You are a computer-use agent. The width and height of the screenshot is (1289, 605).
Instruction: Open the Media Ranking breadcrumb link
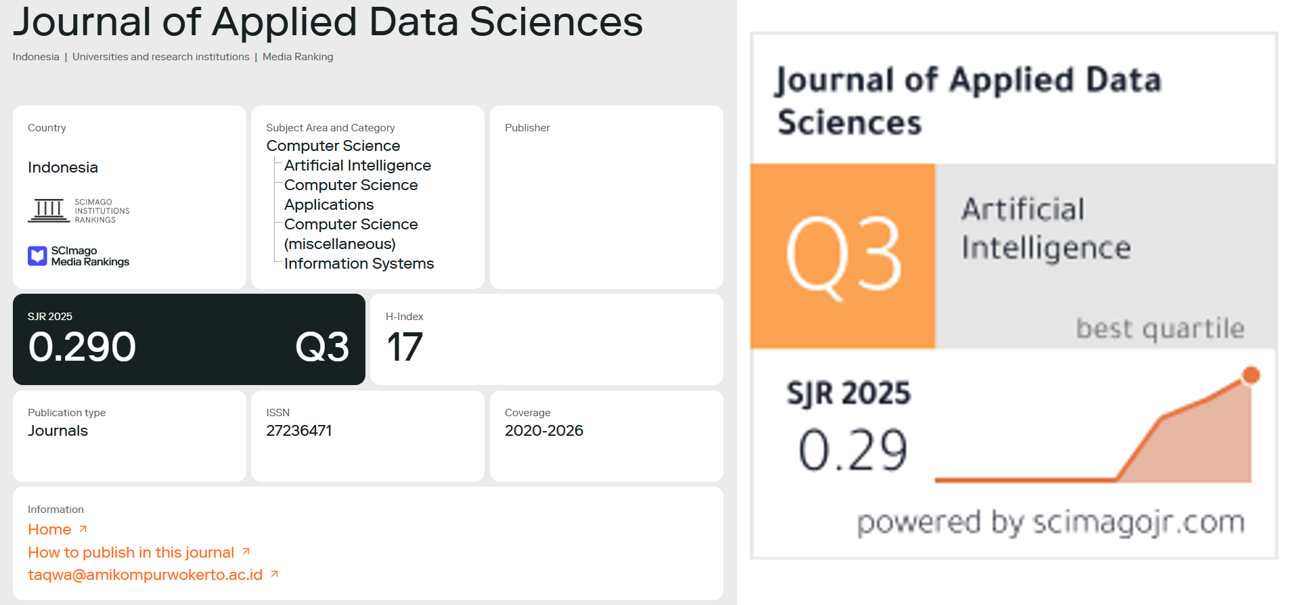click(x=298, y=57)
